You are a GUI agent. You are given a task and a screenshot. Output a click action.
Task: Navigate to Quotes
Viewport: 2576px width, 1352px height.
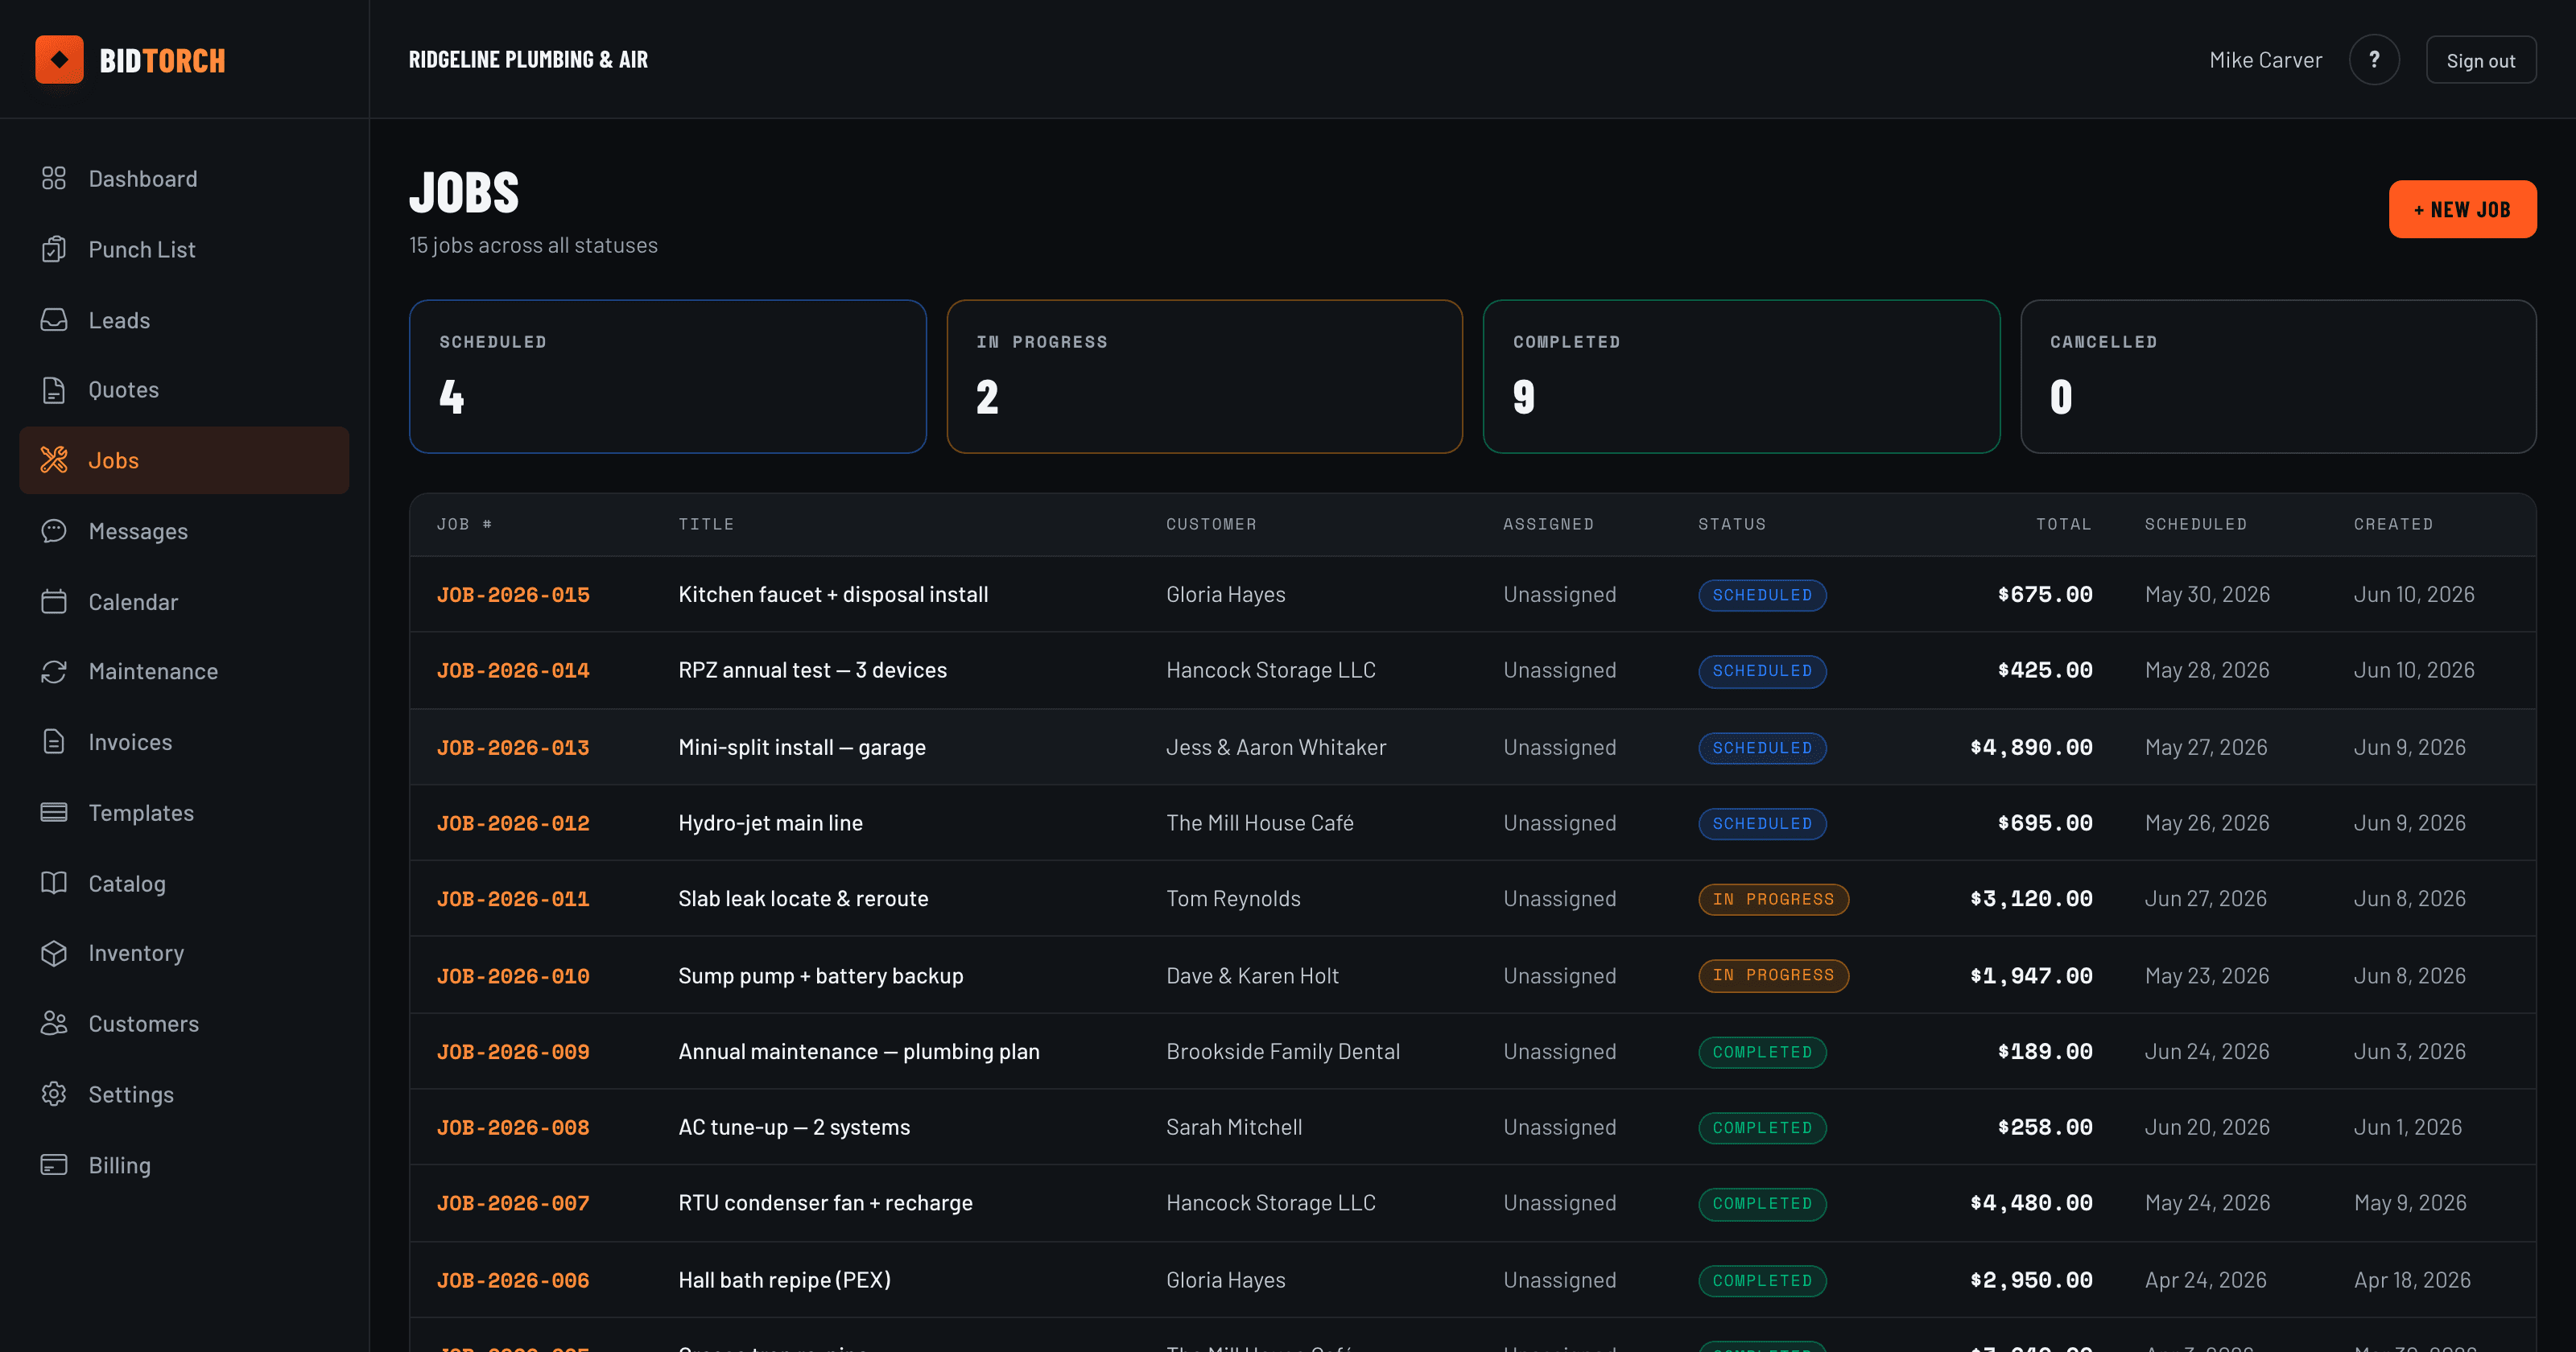coord(184,390)
